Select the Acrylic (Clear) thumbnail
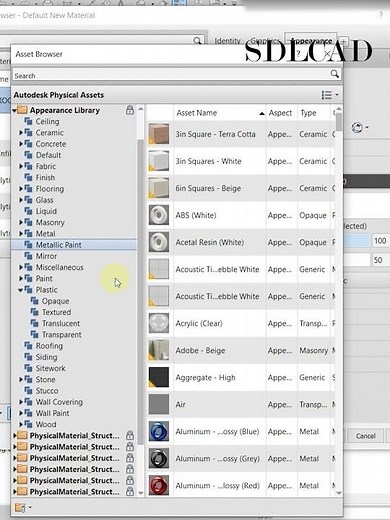 click(x=159, y=323)
